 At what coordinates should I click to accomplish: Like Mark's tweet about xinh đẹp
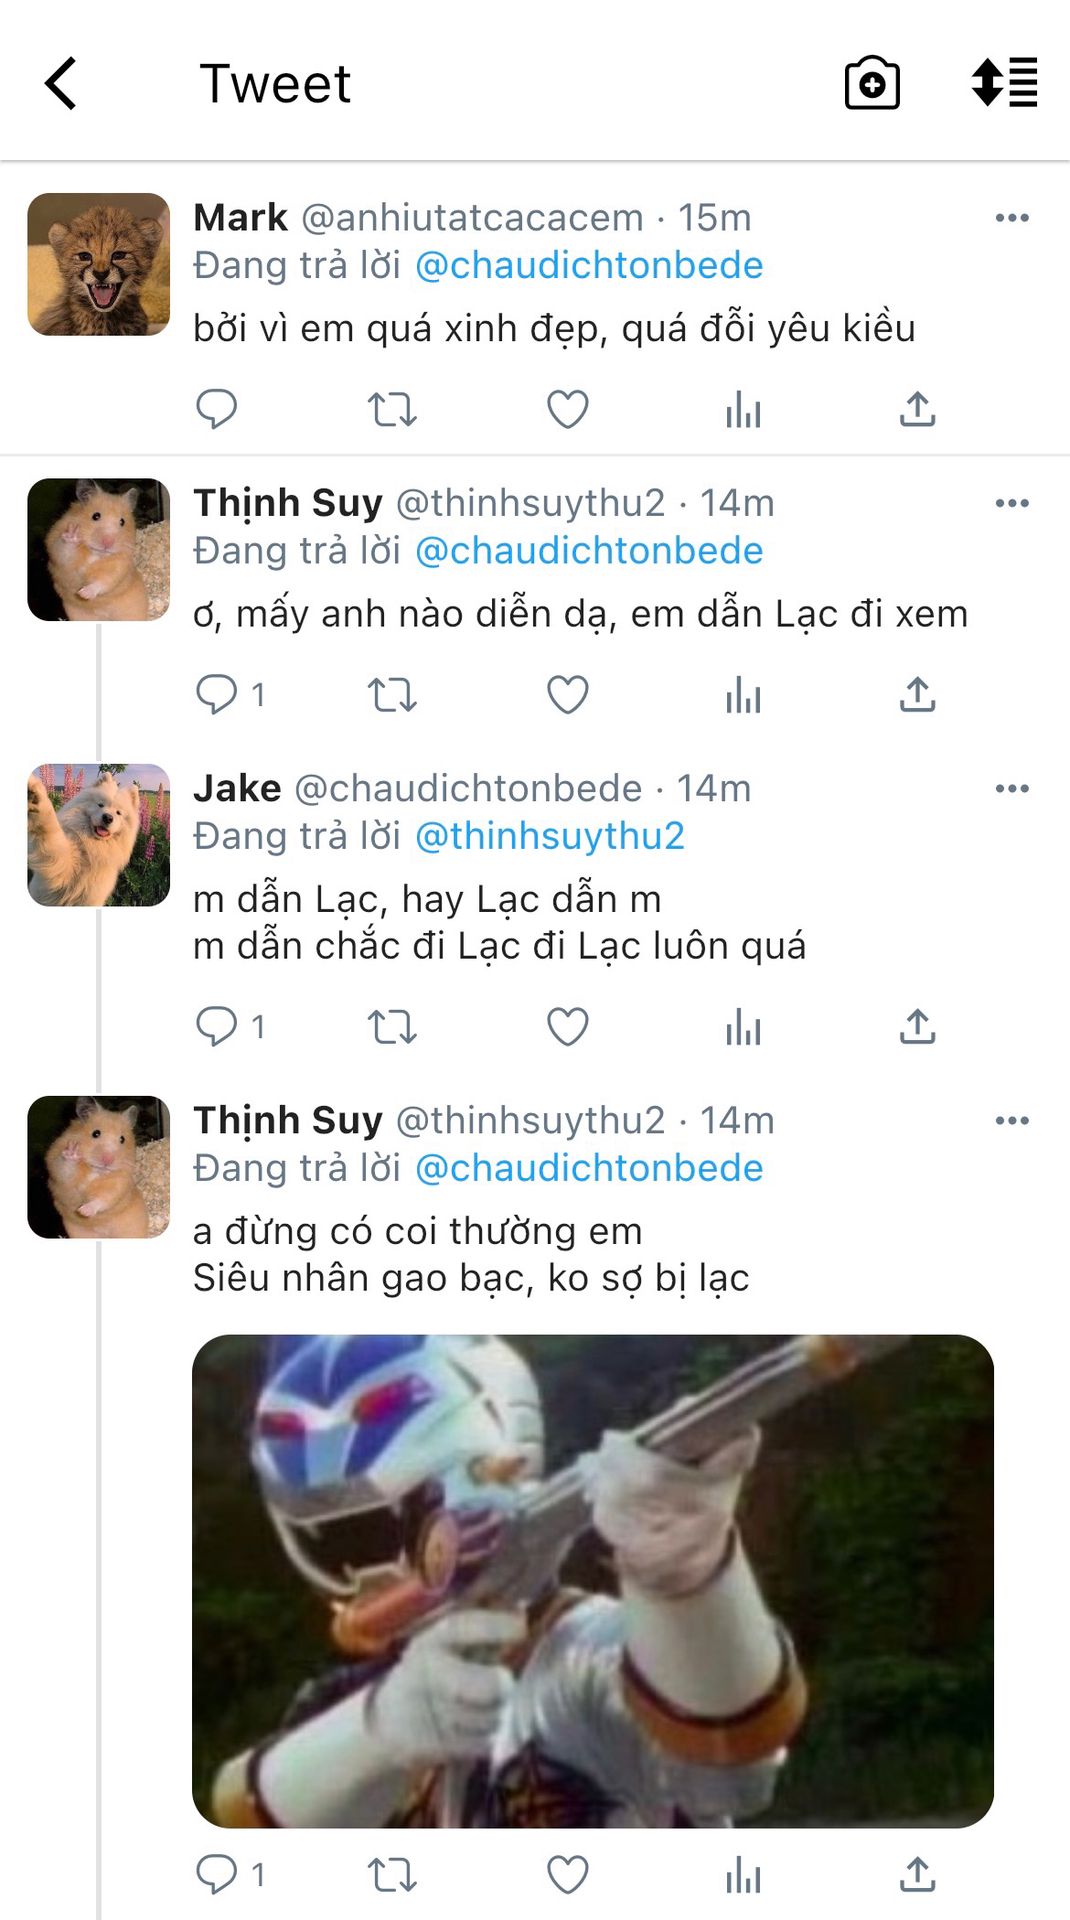click(x=568, y=410)
